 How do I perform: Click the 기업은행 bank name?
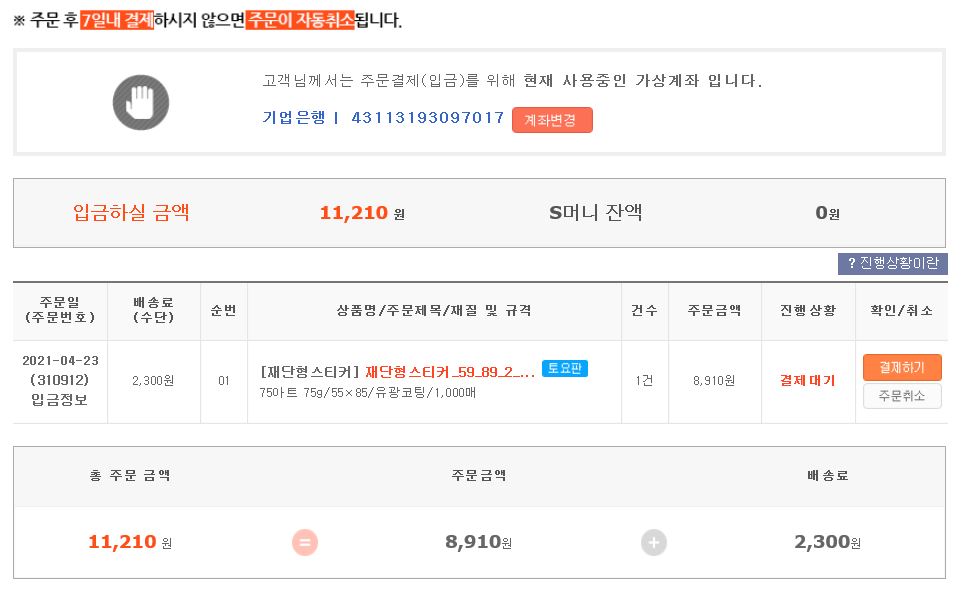click(294, 118)
